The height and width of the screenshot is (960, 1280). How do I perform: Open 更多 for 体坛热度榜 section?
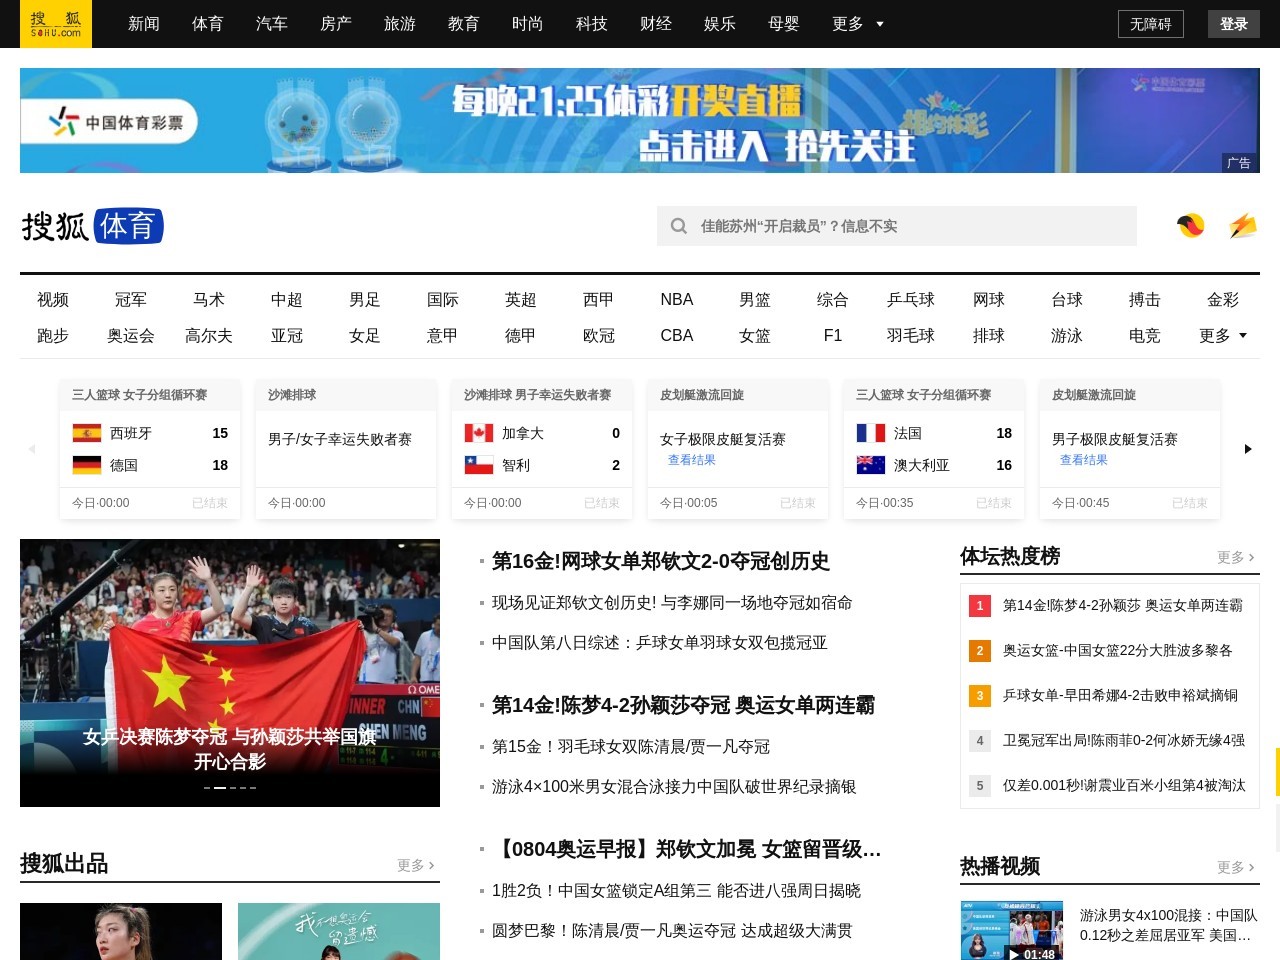tap(1235, 557)
